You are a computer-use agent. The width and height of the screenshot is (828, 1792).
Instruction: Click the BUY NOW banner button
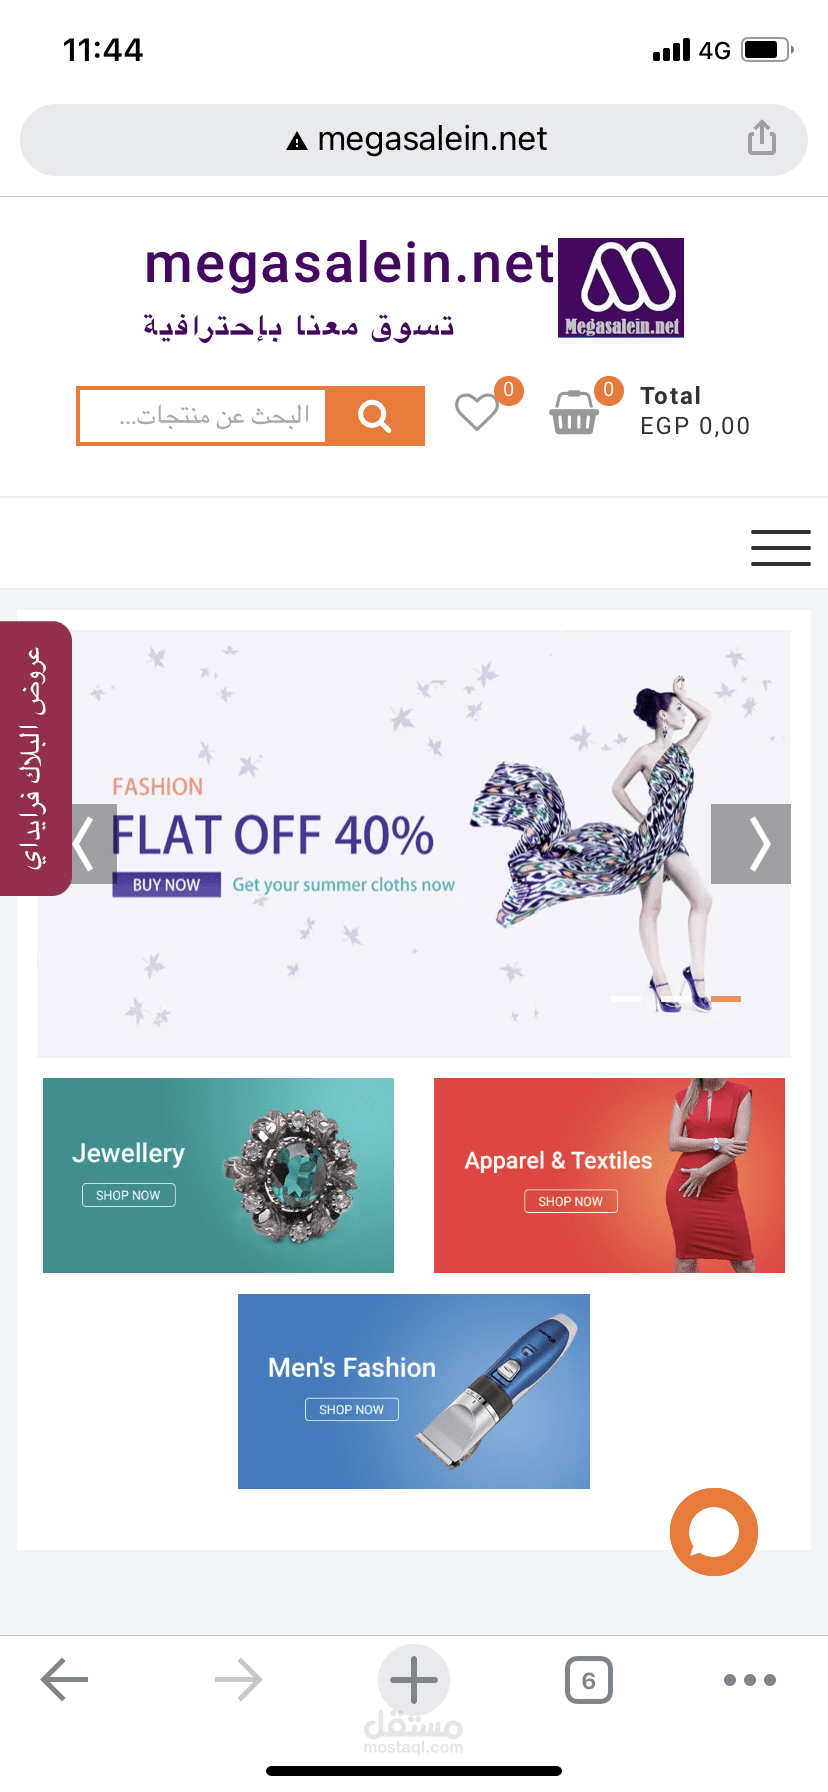[166, 885]
